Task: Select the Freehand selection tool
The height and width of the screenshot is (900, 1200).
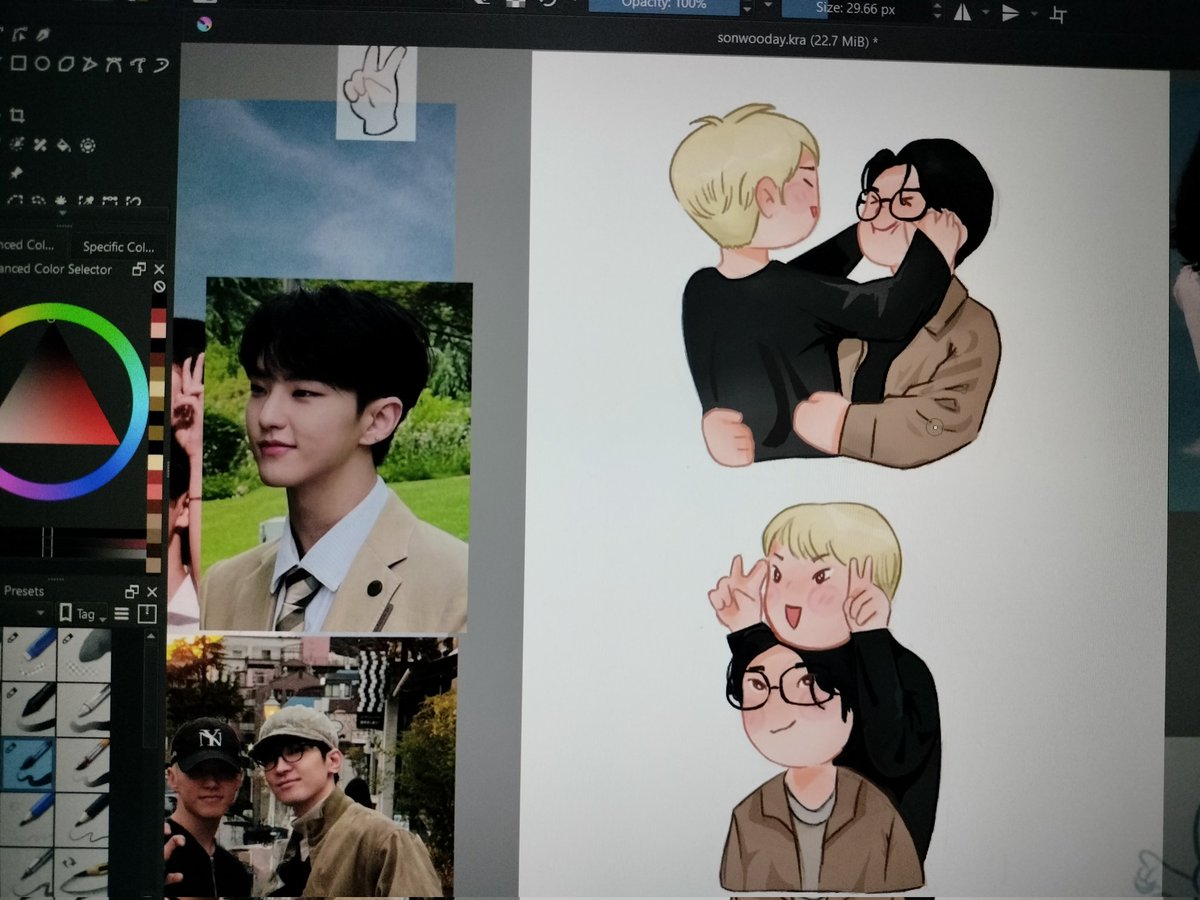Action: tap(39, 201)
